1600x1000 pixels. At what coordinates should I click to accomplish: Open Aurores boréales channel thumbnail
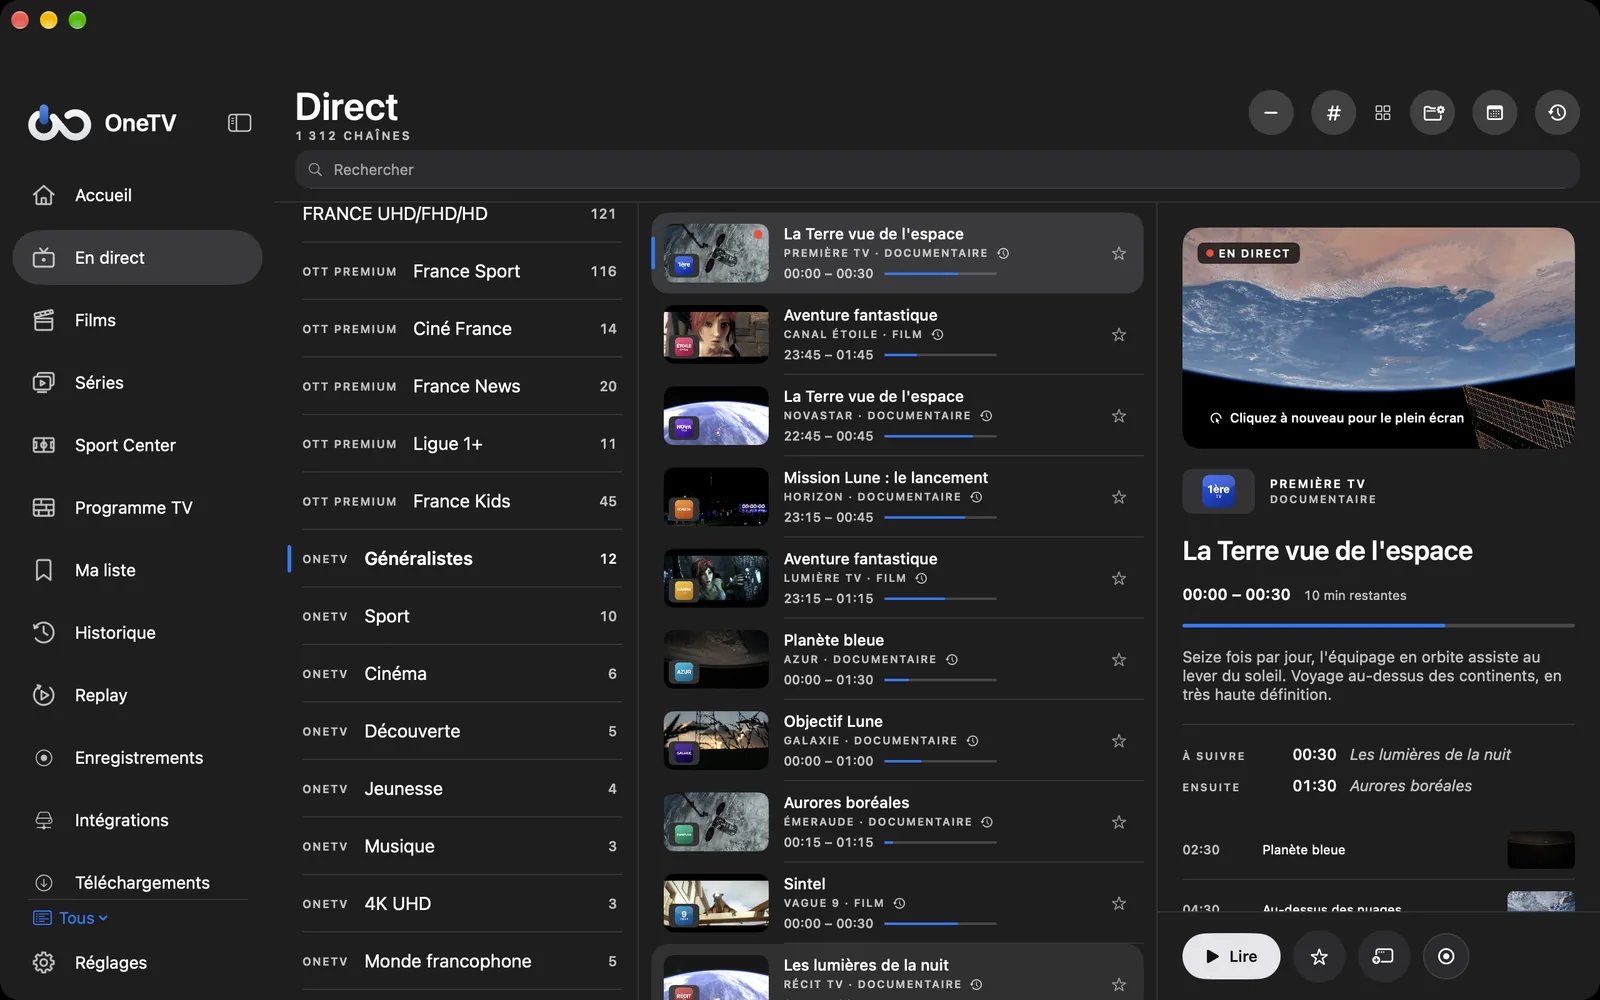716,822
